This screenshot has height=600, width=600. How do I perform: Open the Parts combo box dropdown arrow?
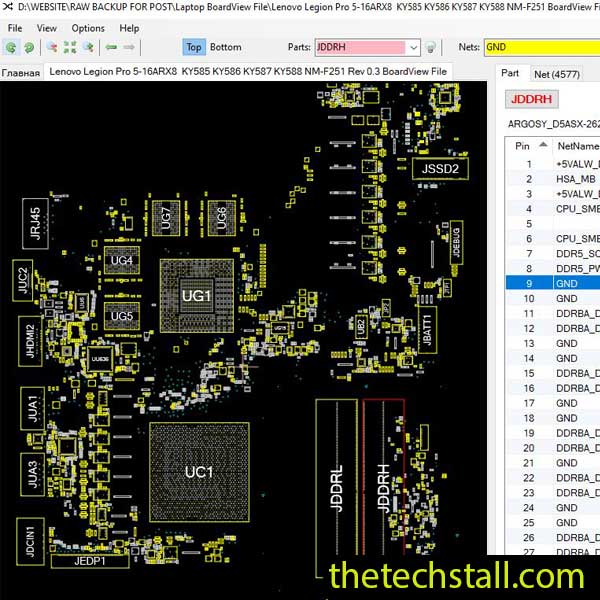click(413, 48)
